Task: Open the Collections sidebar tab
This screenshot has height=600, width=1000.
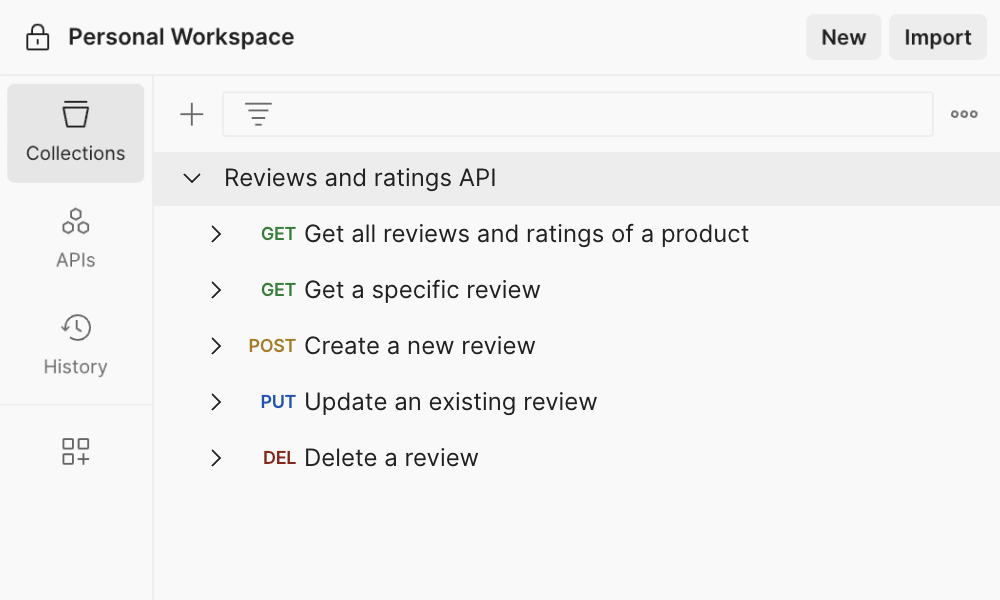Action: point(76,133)
